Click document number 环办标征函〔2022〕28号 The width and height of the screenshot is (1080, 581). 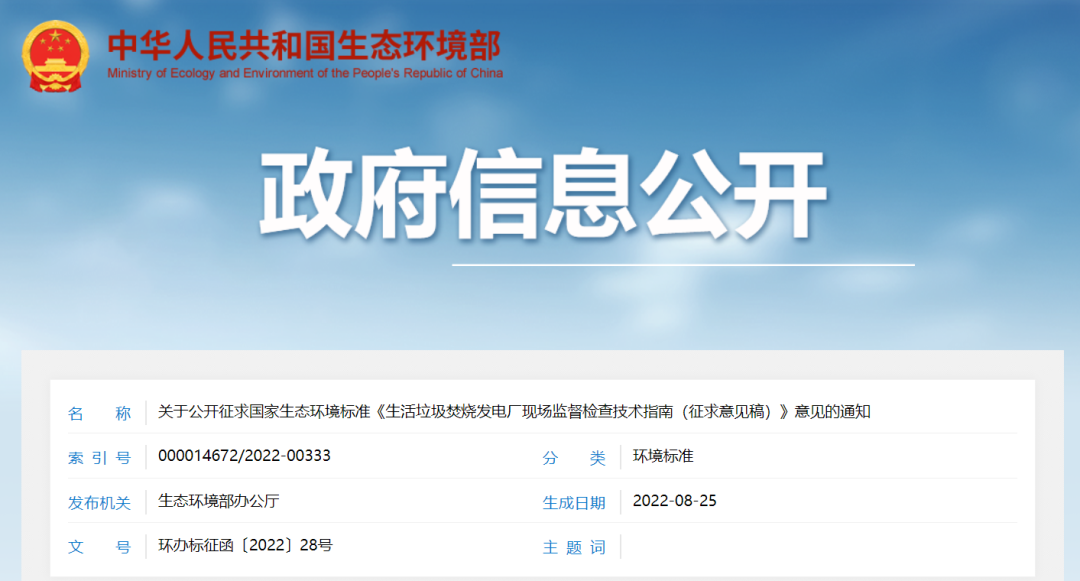245,546
